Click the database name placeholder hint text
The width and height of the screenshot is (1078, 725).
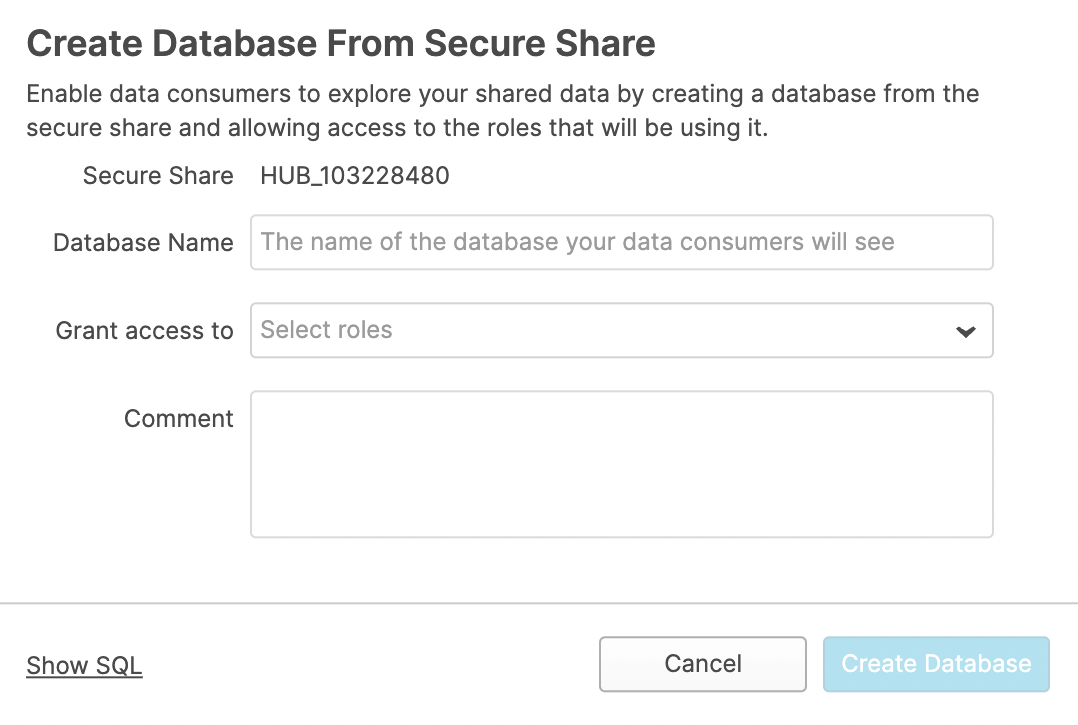point(577,242)
